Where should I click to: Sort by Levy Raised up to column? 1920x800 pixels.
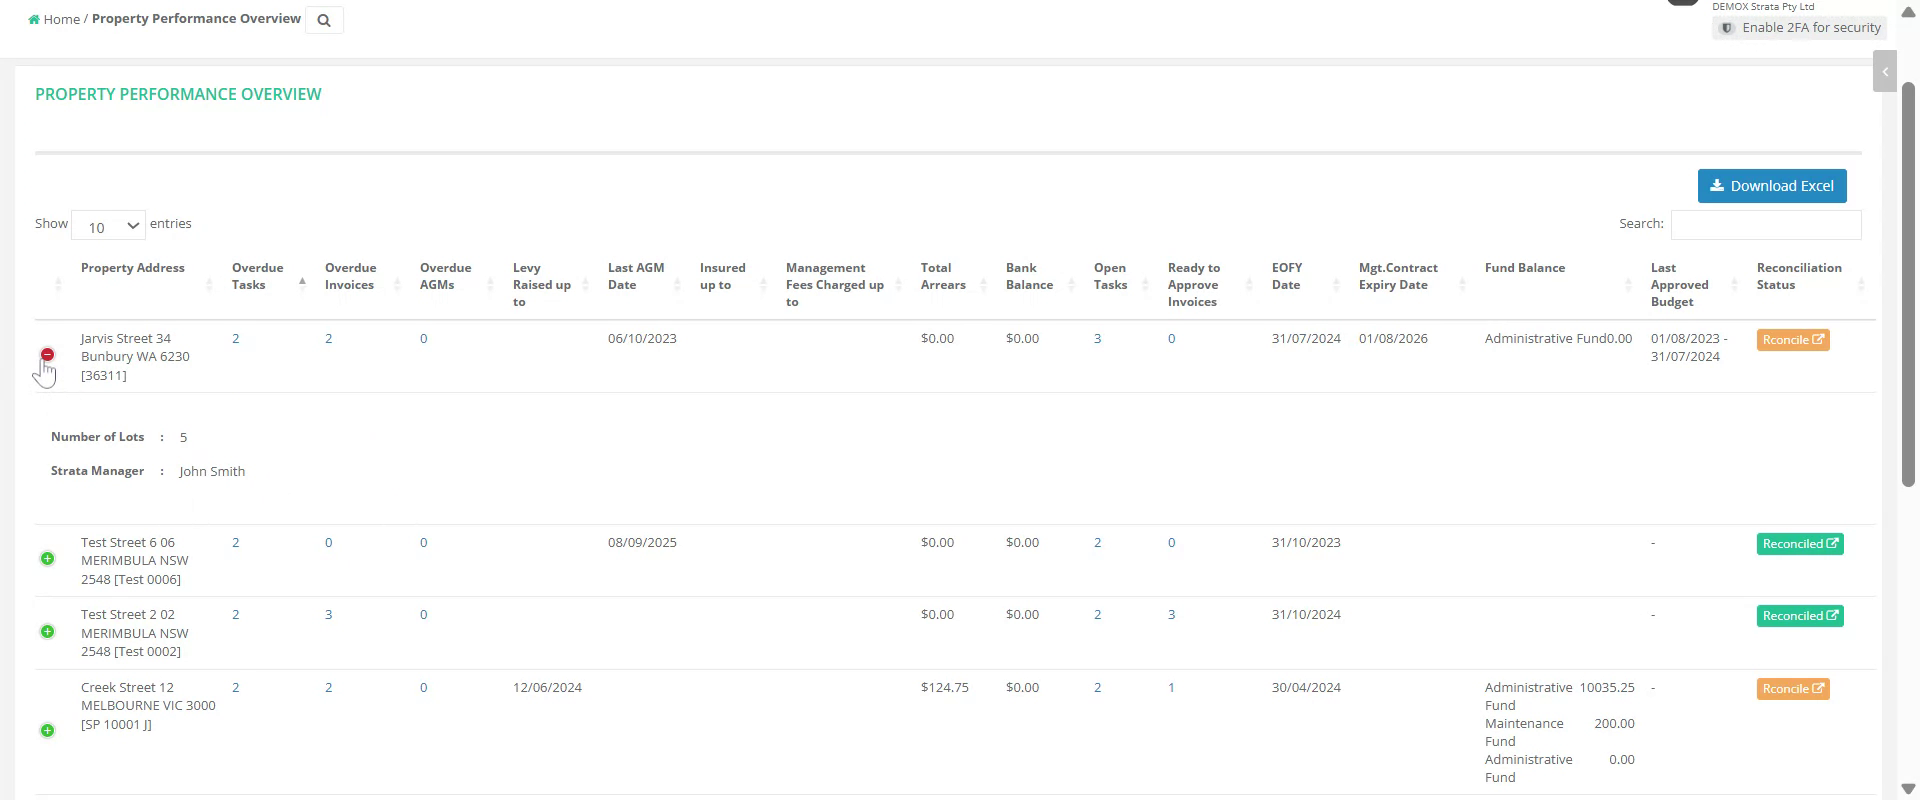click(542, 285)
